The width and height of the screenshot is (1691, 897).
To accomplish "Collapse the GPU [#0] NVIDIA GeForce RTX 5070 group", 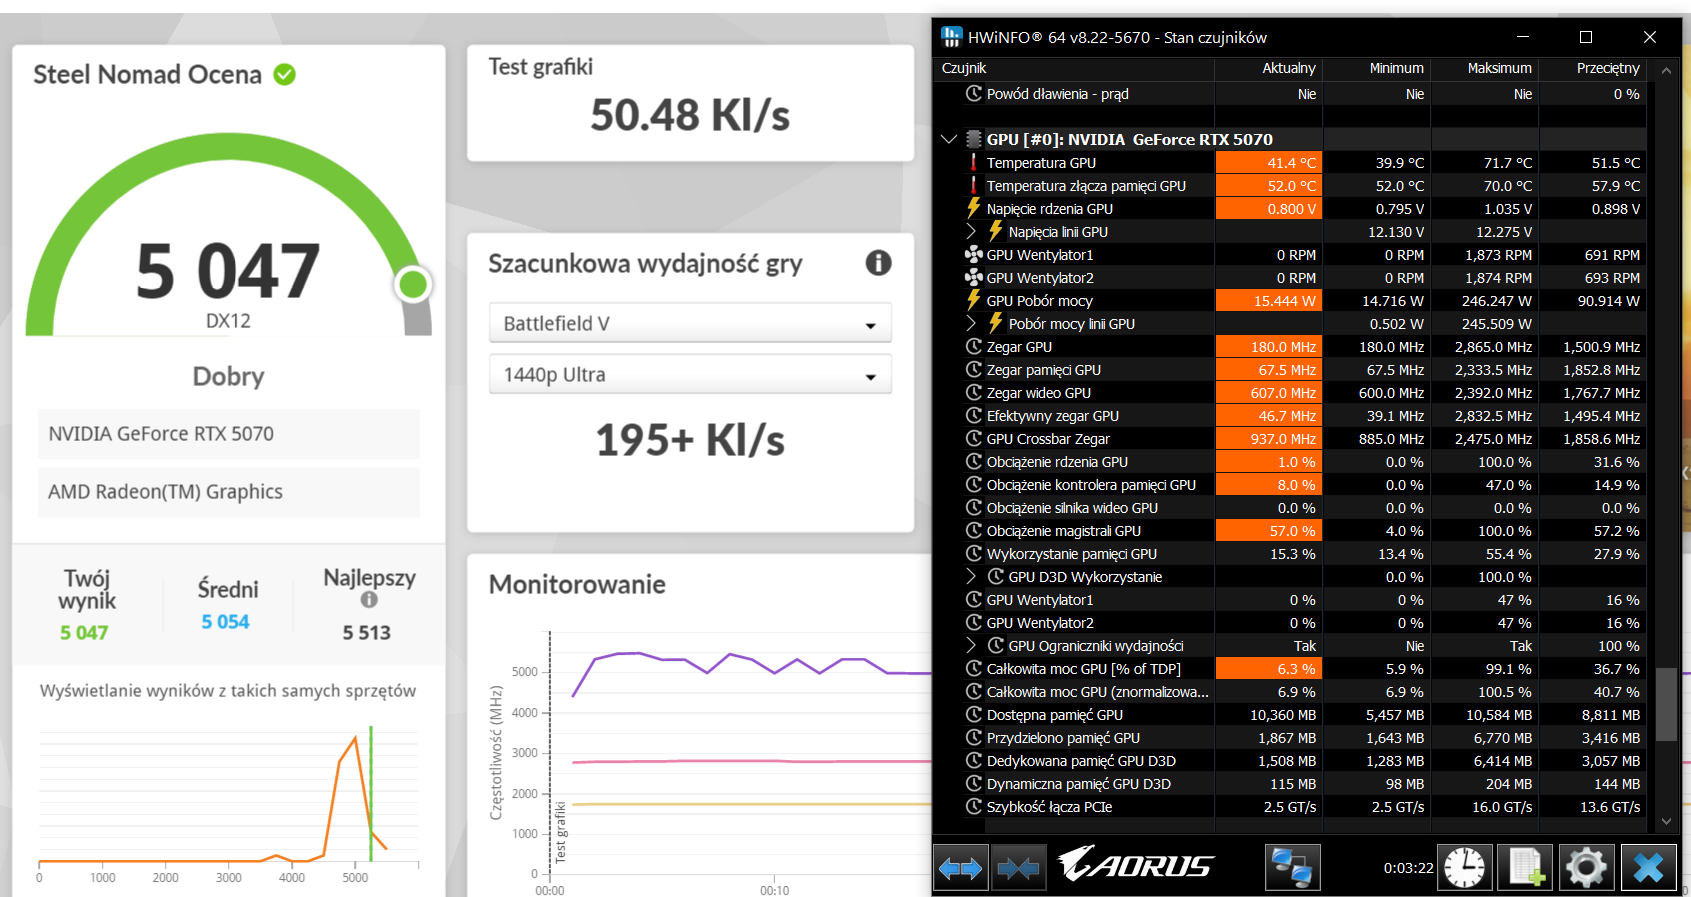I will 949,140.
